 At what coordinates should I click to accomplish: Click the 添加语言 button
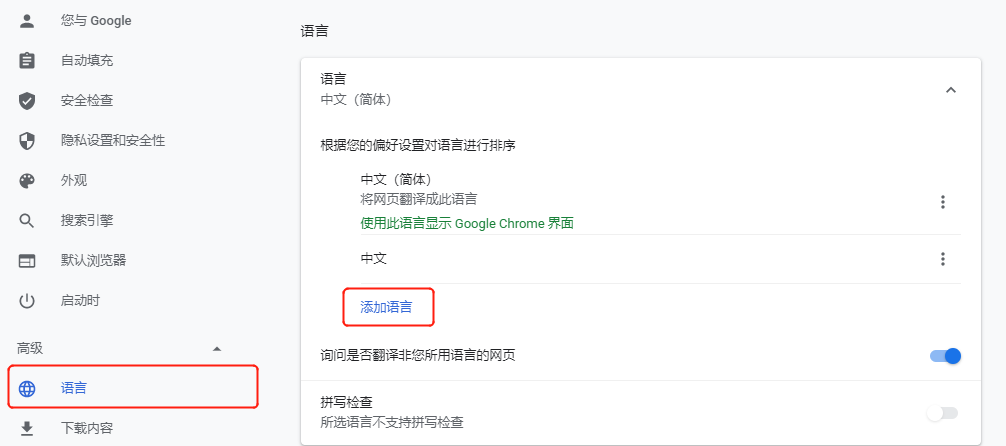click(386, 307)
